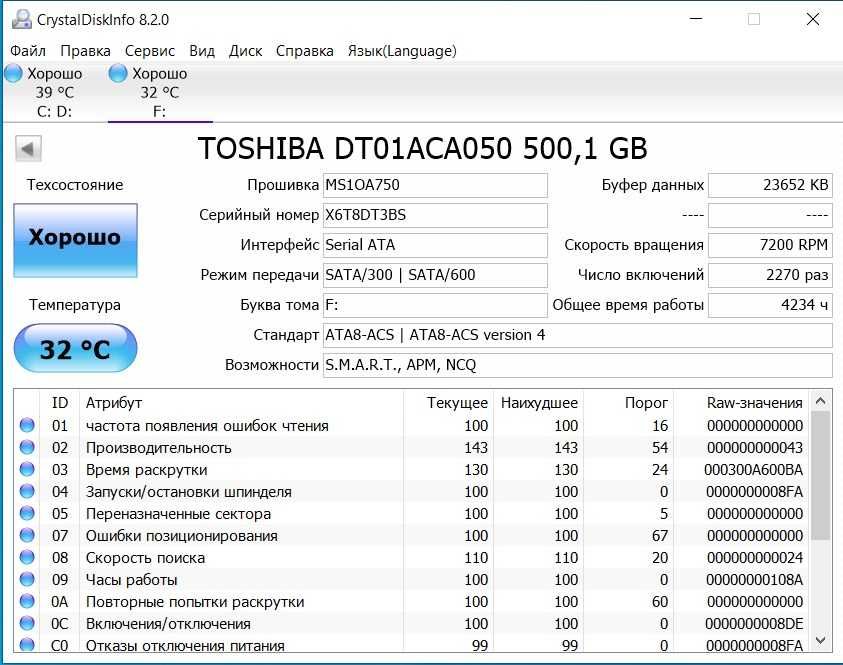The image size is (843, 665).
Task: Click raw value 000000000043
Action: pos(755,448)
